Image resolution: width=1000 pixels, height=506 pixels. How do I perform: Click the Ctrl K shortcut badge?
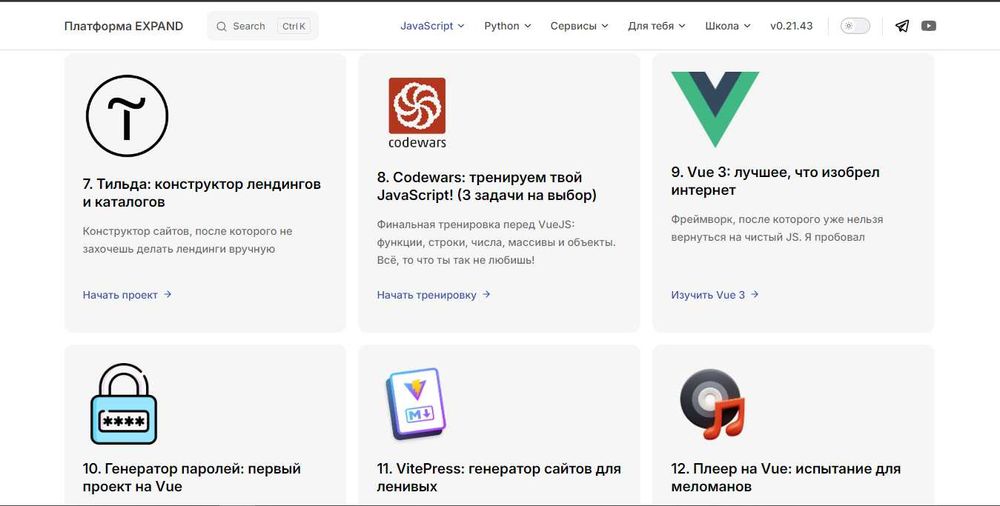[293, 26]
